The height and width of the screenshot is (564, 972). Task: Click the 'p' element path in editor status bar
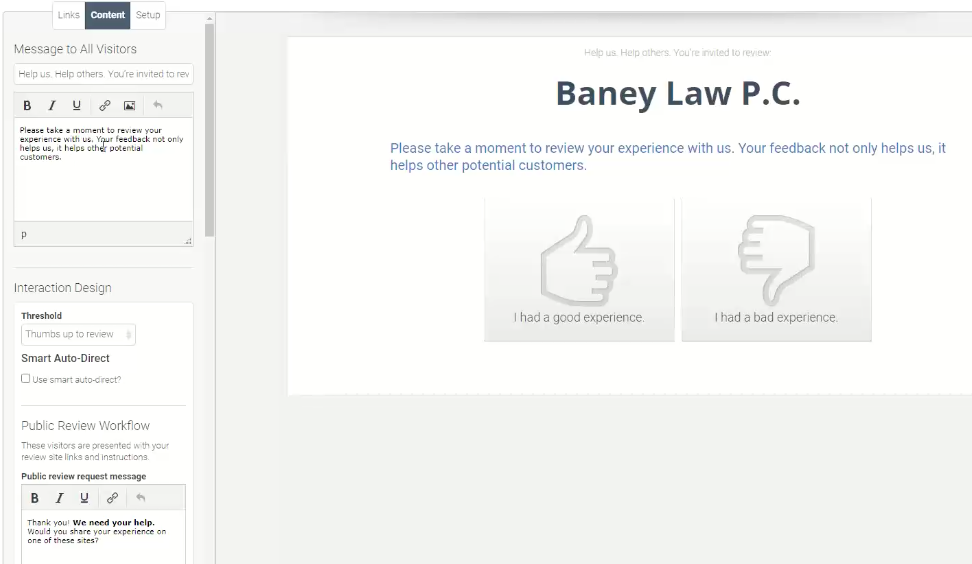click(x=24, y=234)
